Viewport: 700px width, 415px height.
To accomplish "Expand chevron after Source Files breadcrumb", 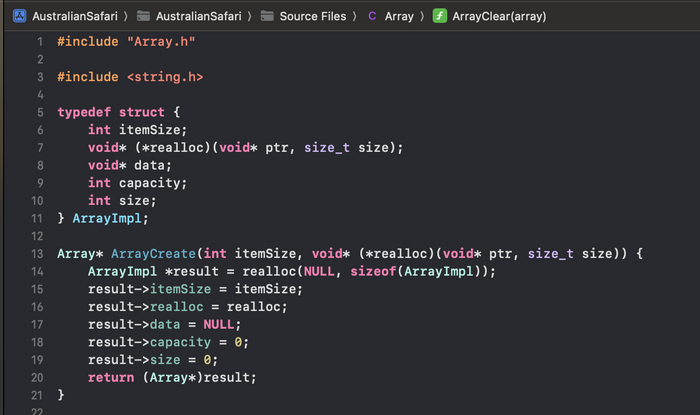I will (x=354, y=16).
